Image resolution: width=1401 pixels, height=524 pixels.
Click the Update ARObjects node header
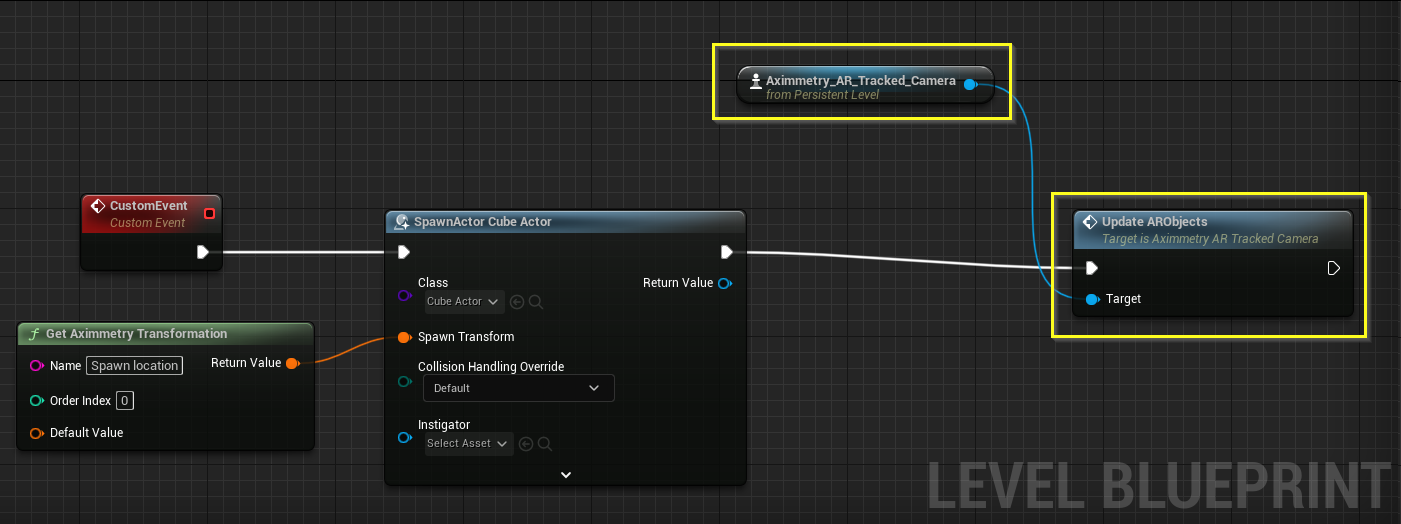coord(1212,229)
